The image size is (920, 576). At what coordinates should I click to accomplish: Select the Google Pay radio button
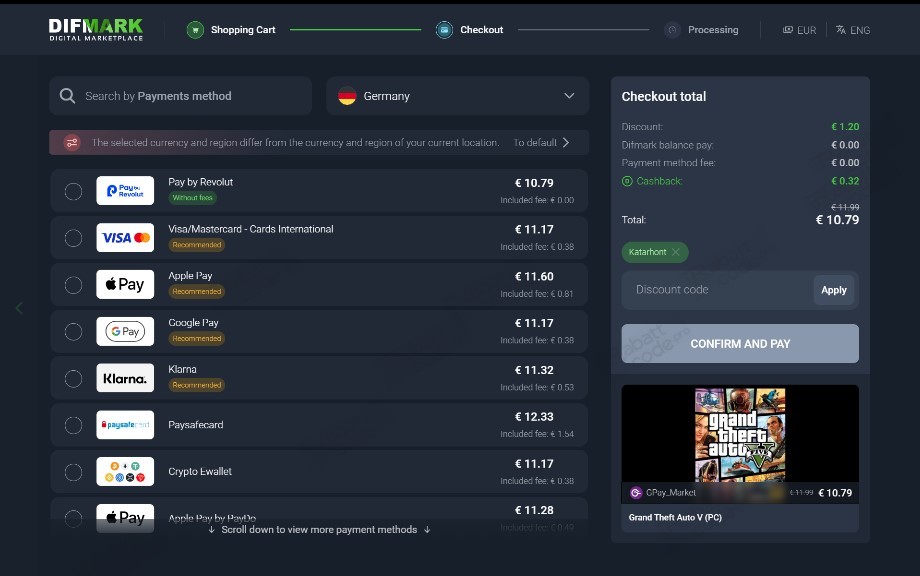click(73, 332)
